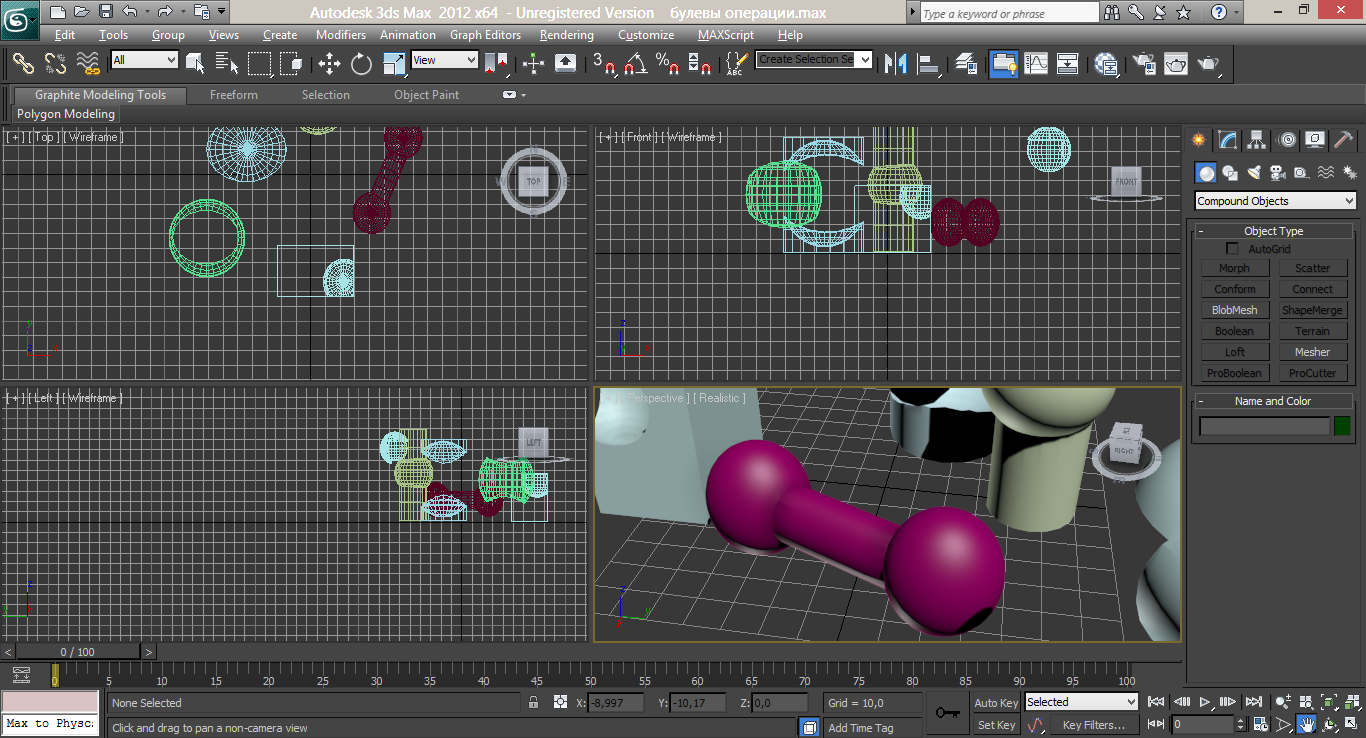The width and height of the screenshot is (1366, 738).
Task: Click the Maximize Viewport Toggle icon
Action: tap(1351, 724)
